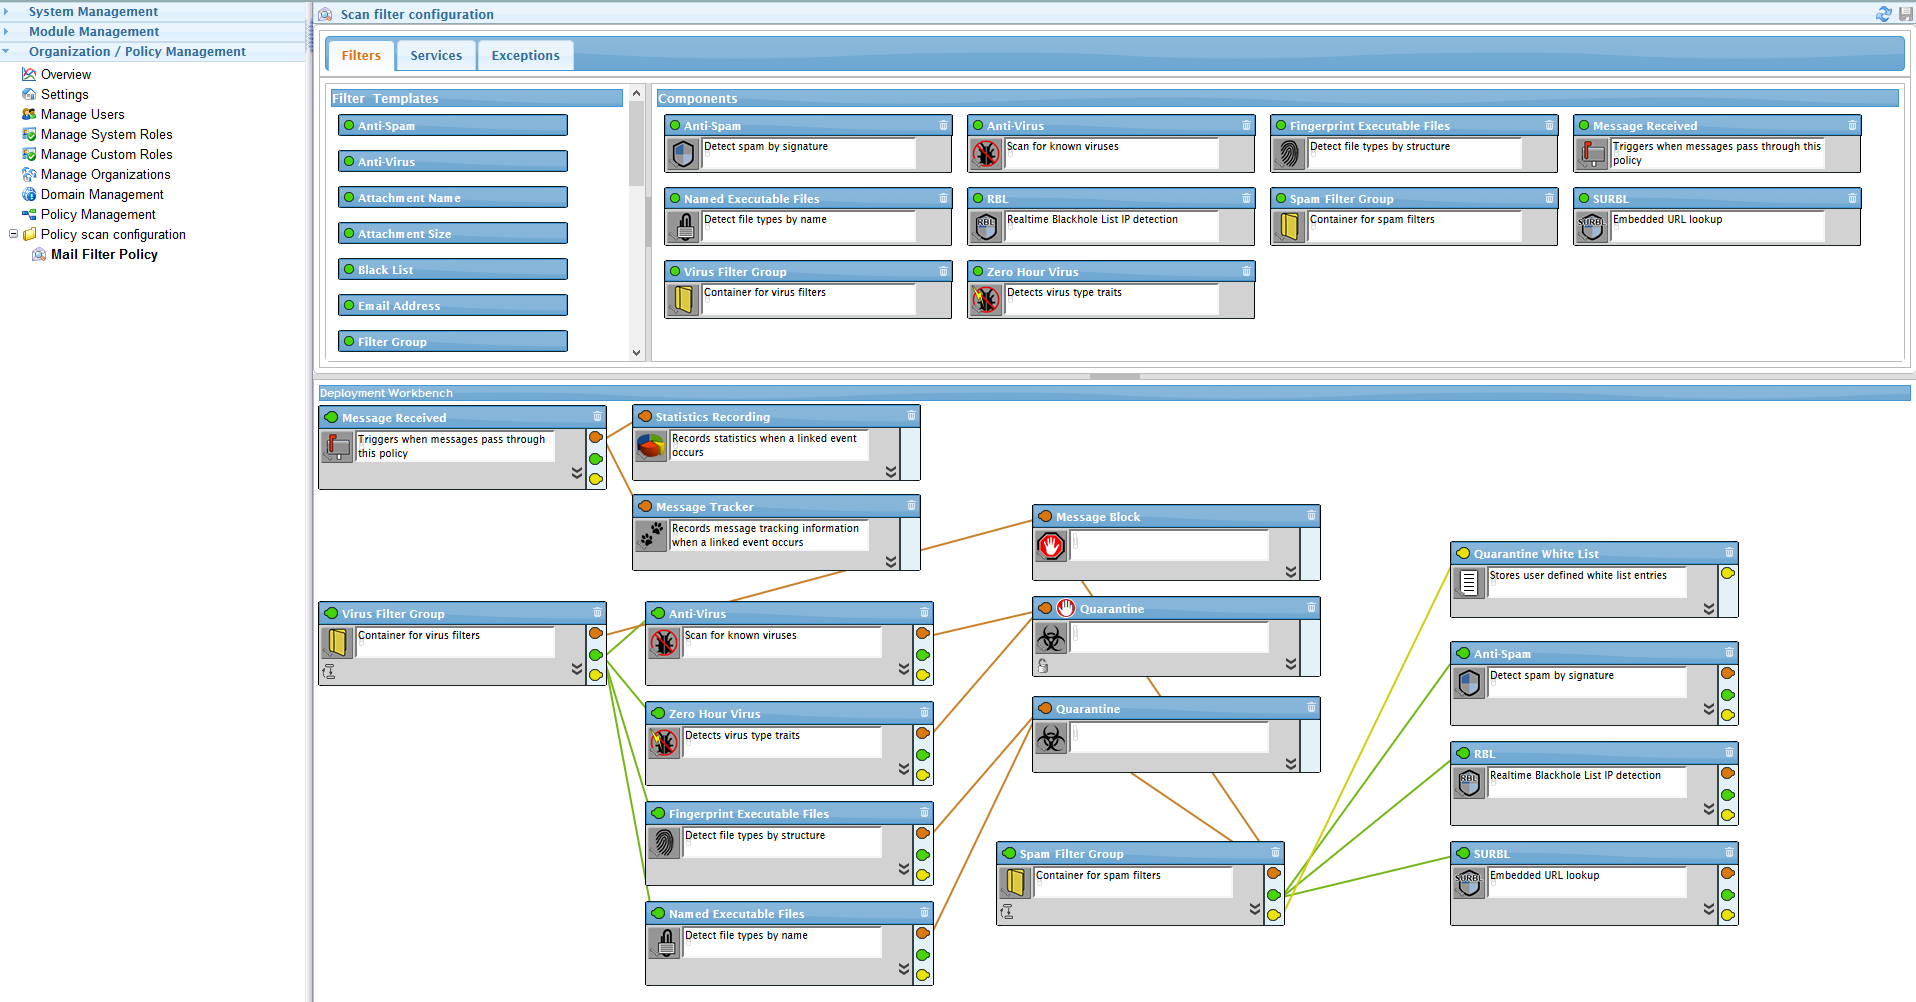The height and width of the screenshot is (1002, 1916).
Task: Click the refresh icon at top right
Action: [x=1884, y=14]
